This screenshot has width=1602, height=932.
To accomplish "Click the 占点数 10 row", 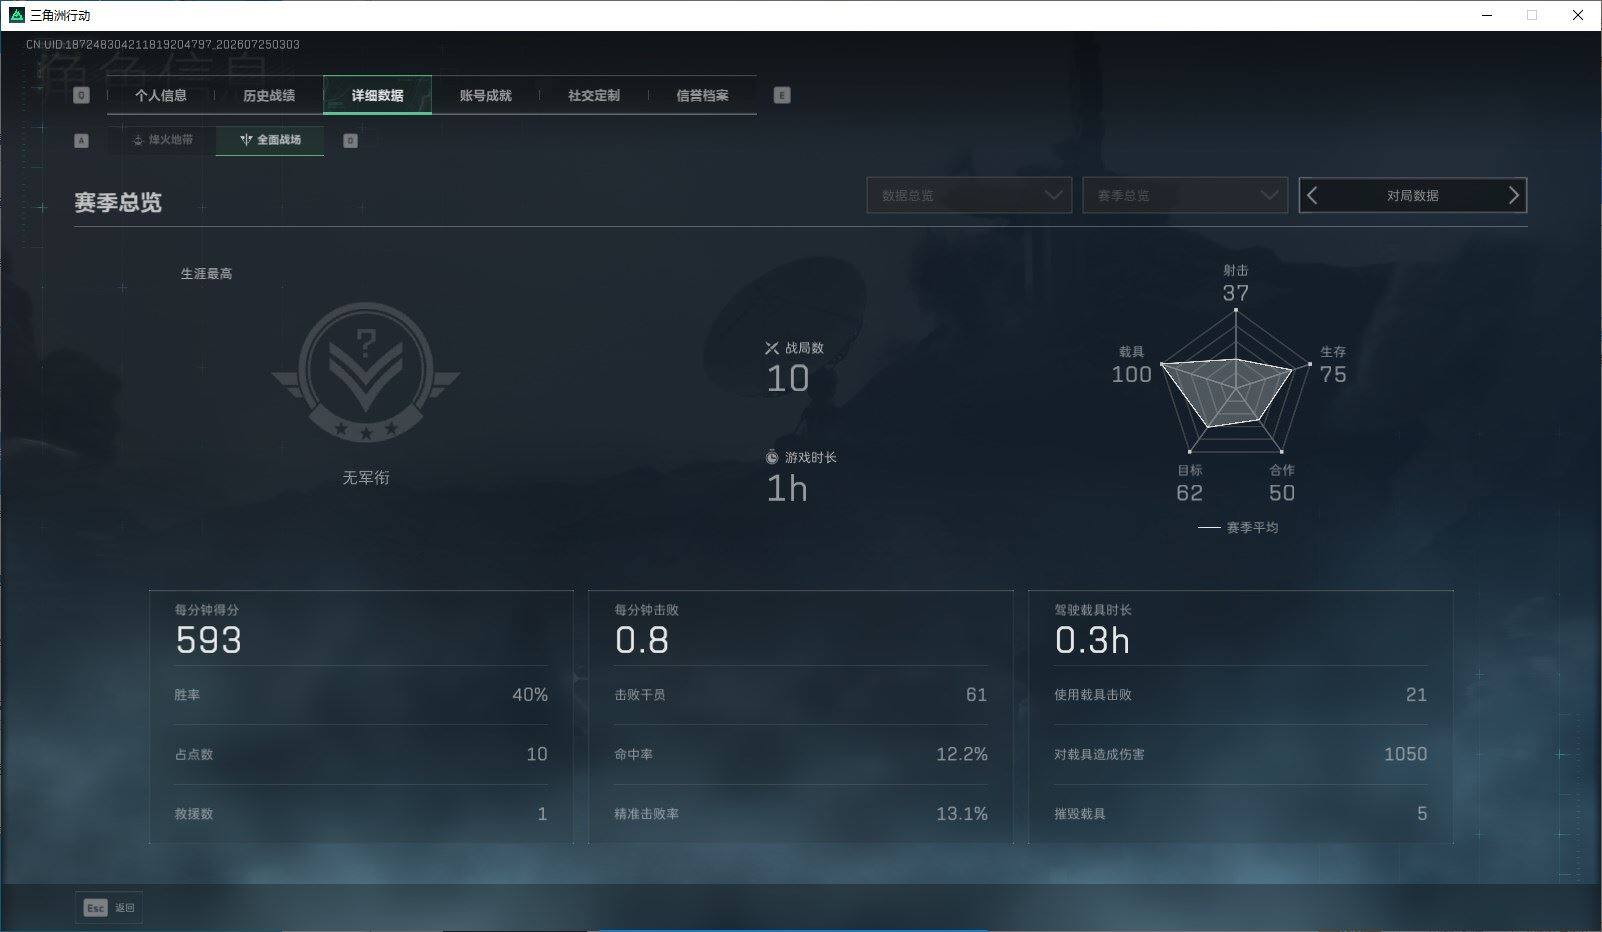I will coord(361,754).
